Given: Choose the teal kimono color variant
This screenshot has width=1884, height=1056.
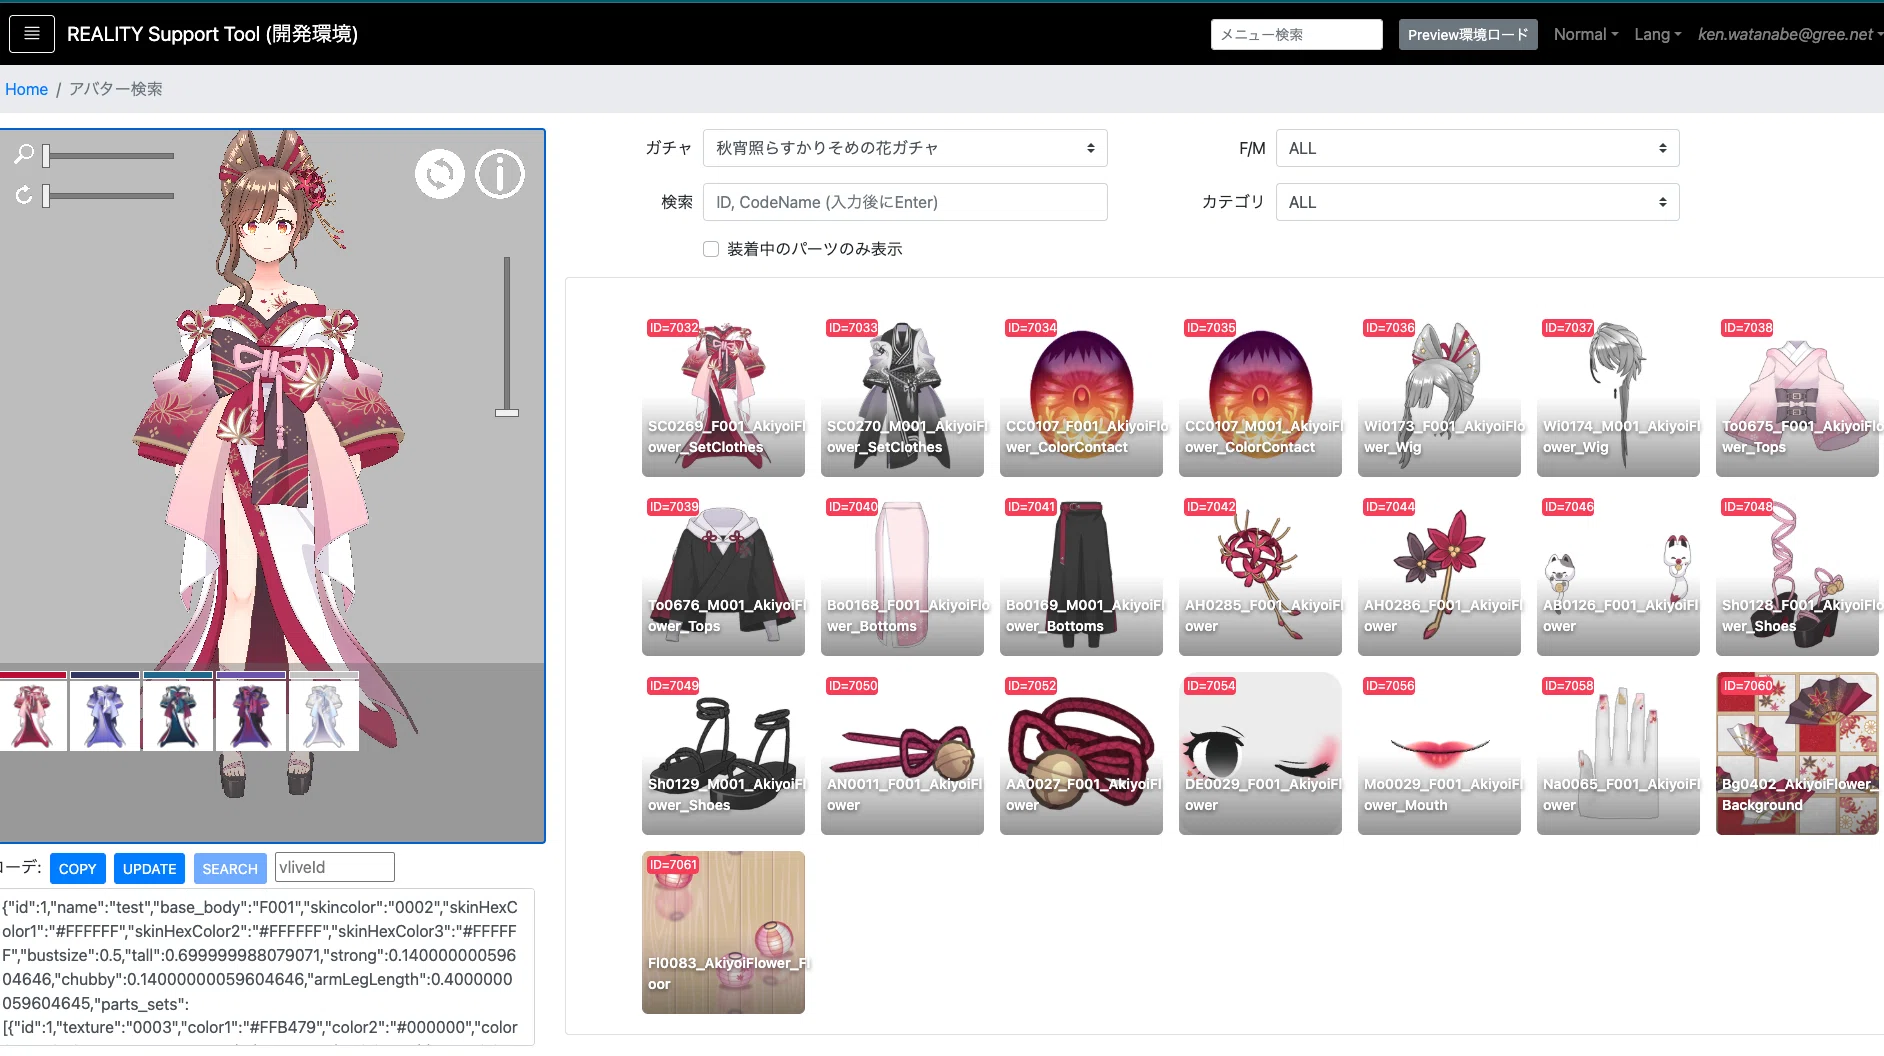Looking at the screenshot, I should coord(178,713).
